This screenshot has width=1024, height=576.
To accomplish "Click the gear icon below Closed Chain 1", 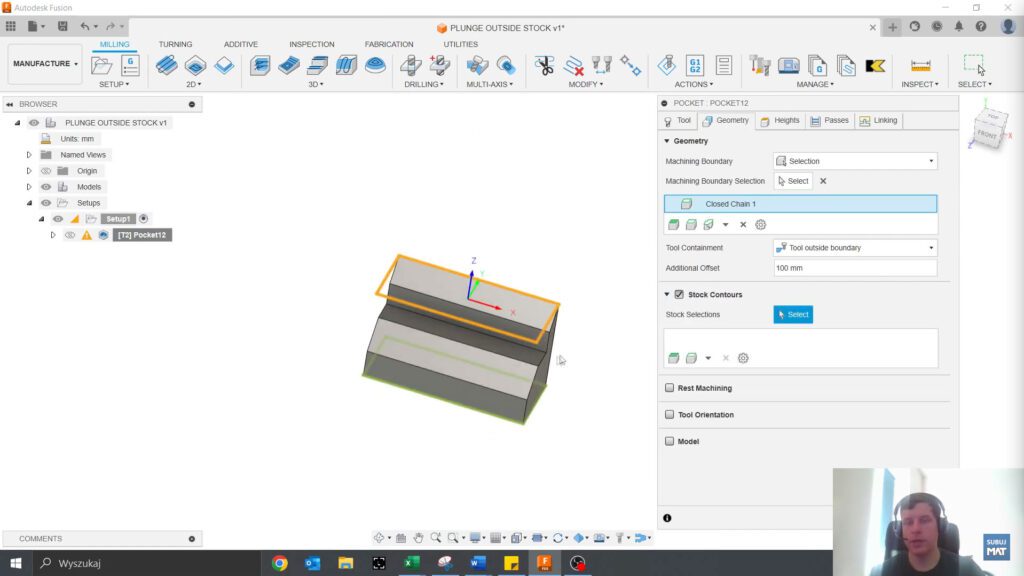I will pyautogui.click(x=760, y=225).
